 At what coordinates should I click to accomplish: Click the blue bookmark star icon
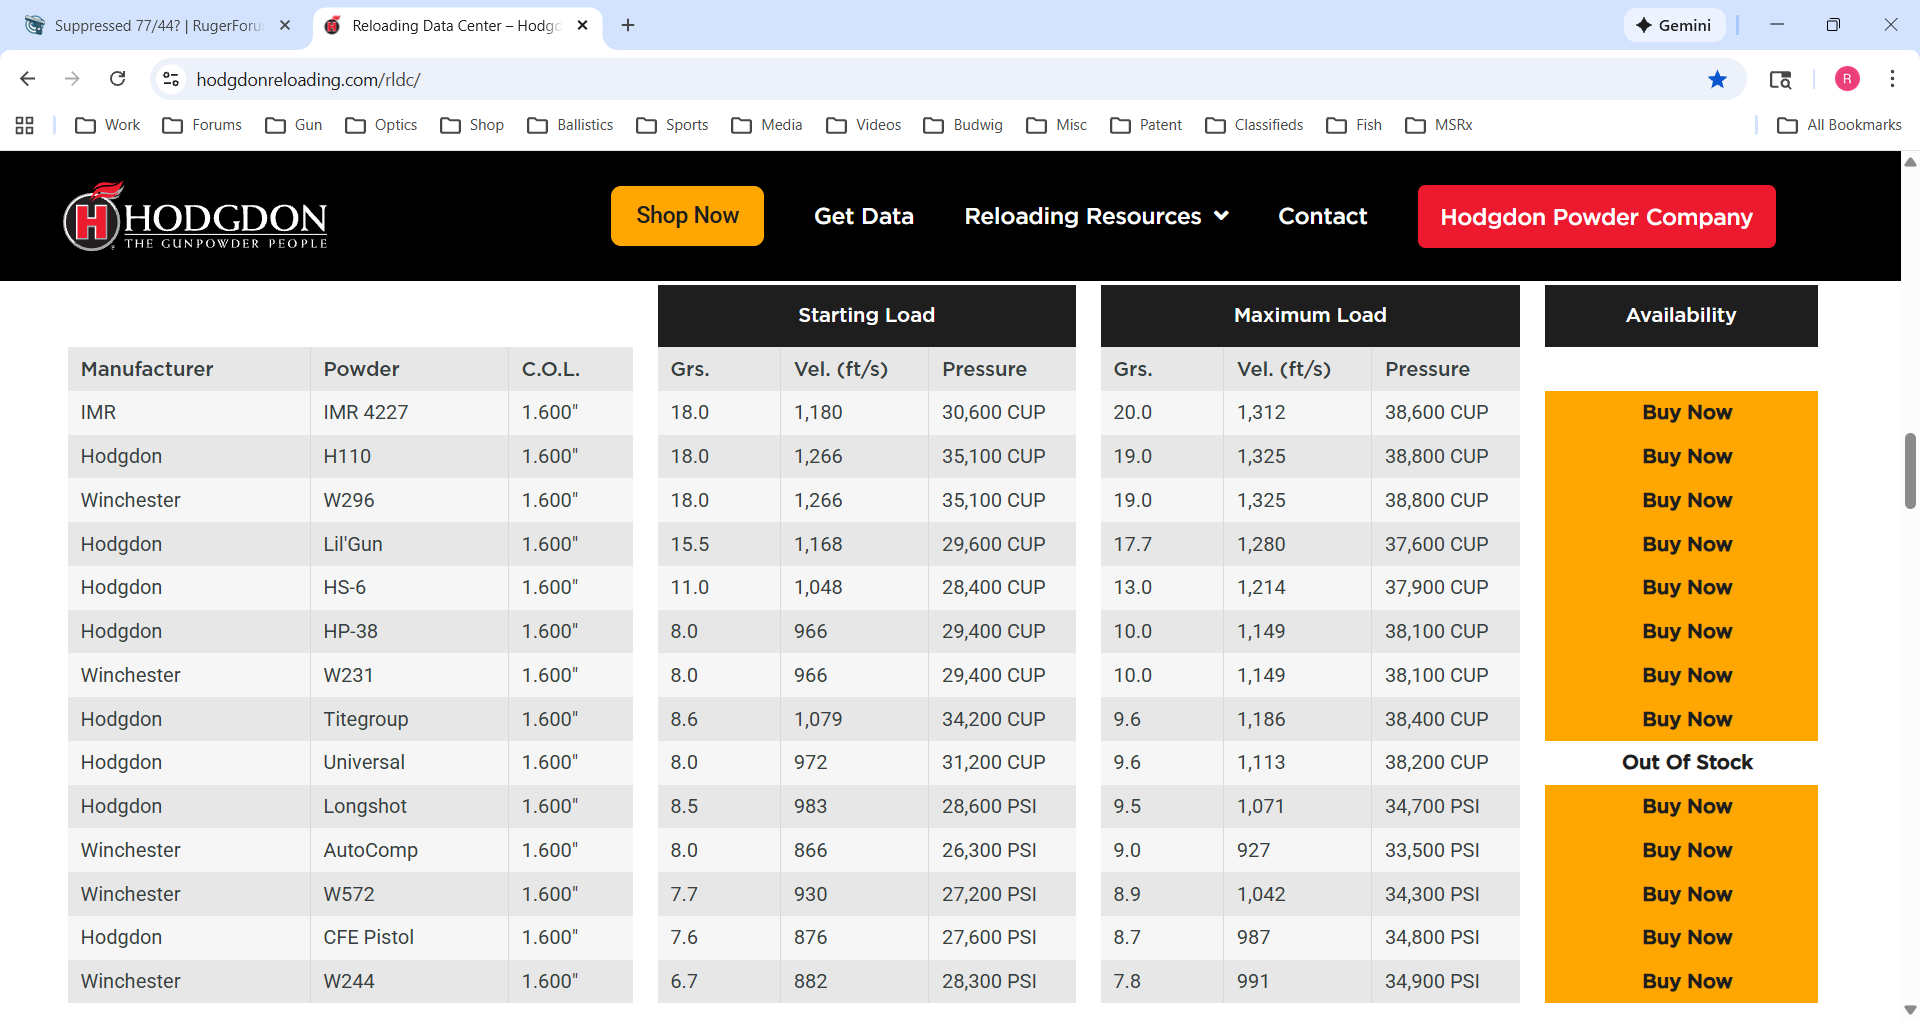click(x=1717, y=79)
